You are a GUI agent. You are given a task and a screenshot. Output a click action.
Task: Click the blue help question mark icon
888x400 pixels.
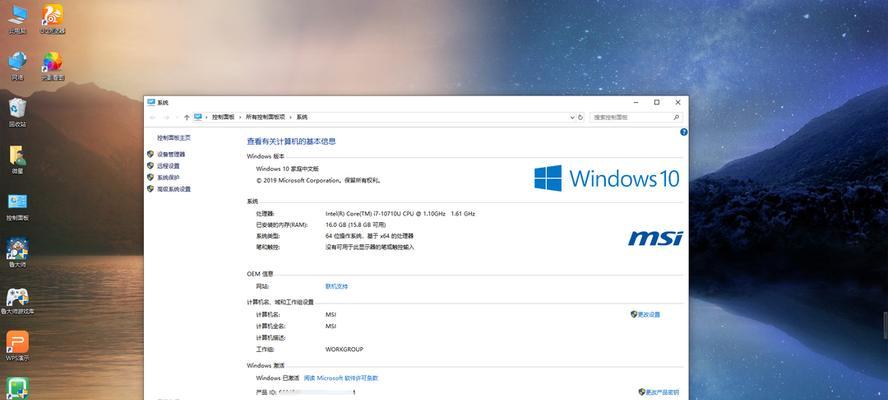click(x=684, y=132)
